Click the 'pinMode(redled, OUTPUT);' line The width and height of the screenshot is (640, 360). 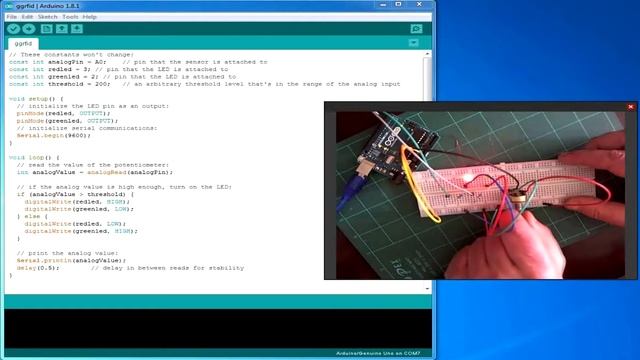[63, 113]
